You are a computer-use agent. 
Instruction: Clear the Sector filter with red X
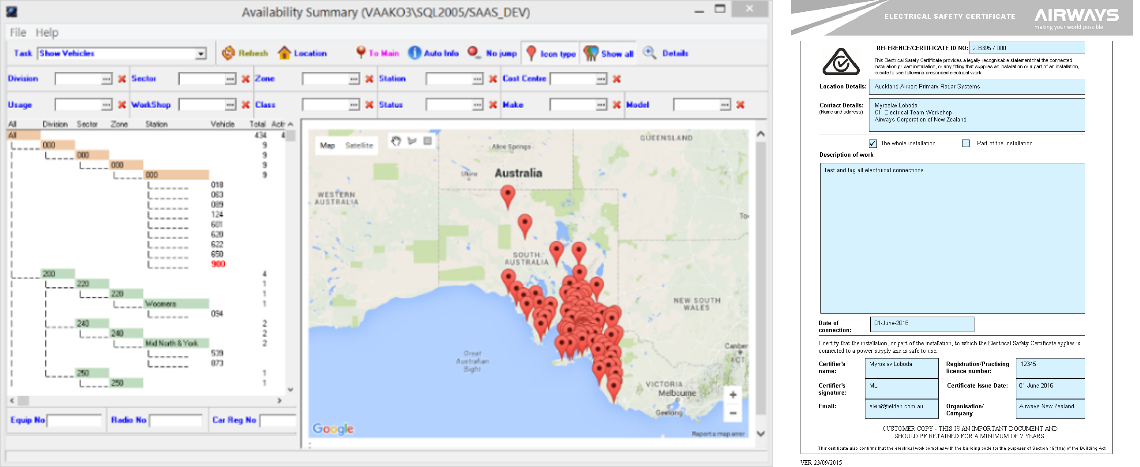(246, 79)
